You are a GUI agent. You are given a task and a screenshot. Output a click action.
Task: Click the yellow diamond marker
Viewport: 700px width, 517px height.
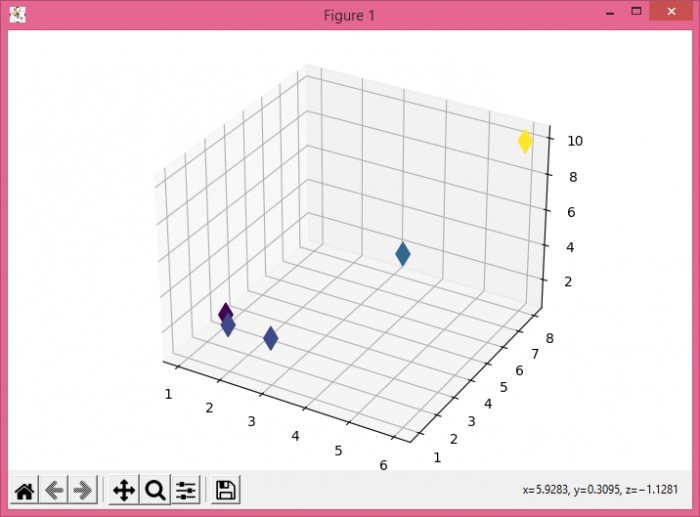tap(525, 141)
